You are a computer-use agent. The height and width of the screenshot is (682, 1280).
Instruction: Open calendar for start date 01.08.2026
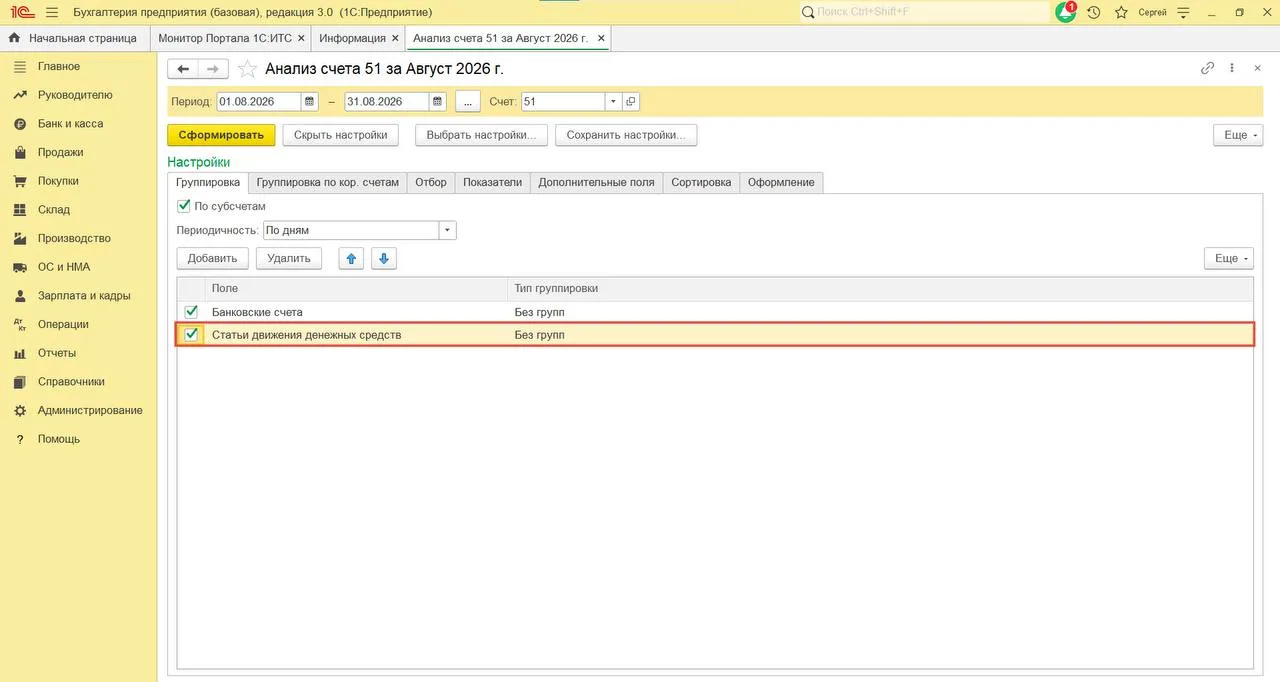pyautogui.click(x=310, y=102)
